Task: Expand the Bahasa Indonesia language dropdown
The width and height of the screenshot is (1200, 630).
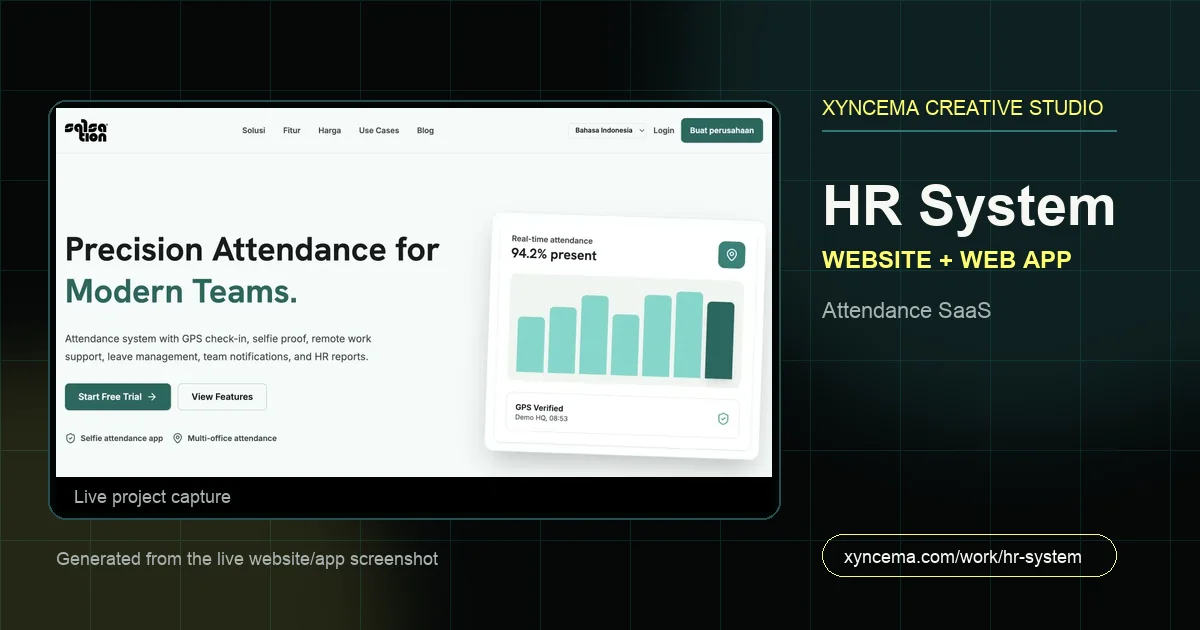Action: 608,130
